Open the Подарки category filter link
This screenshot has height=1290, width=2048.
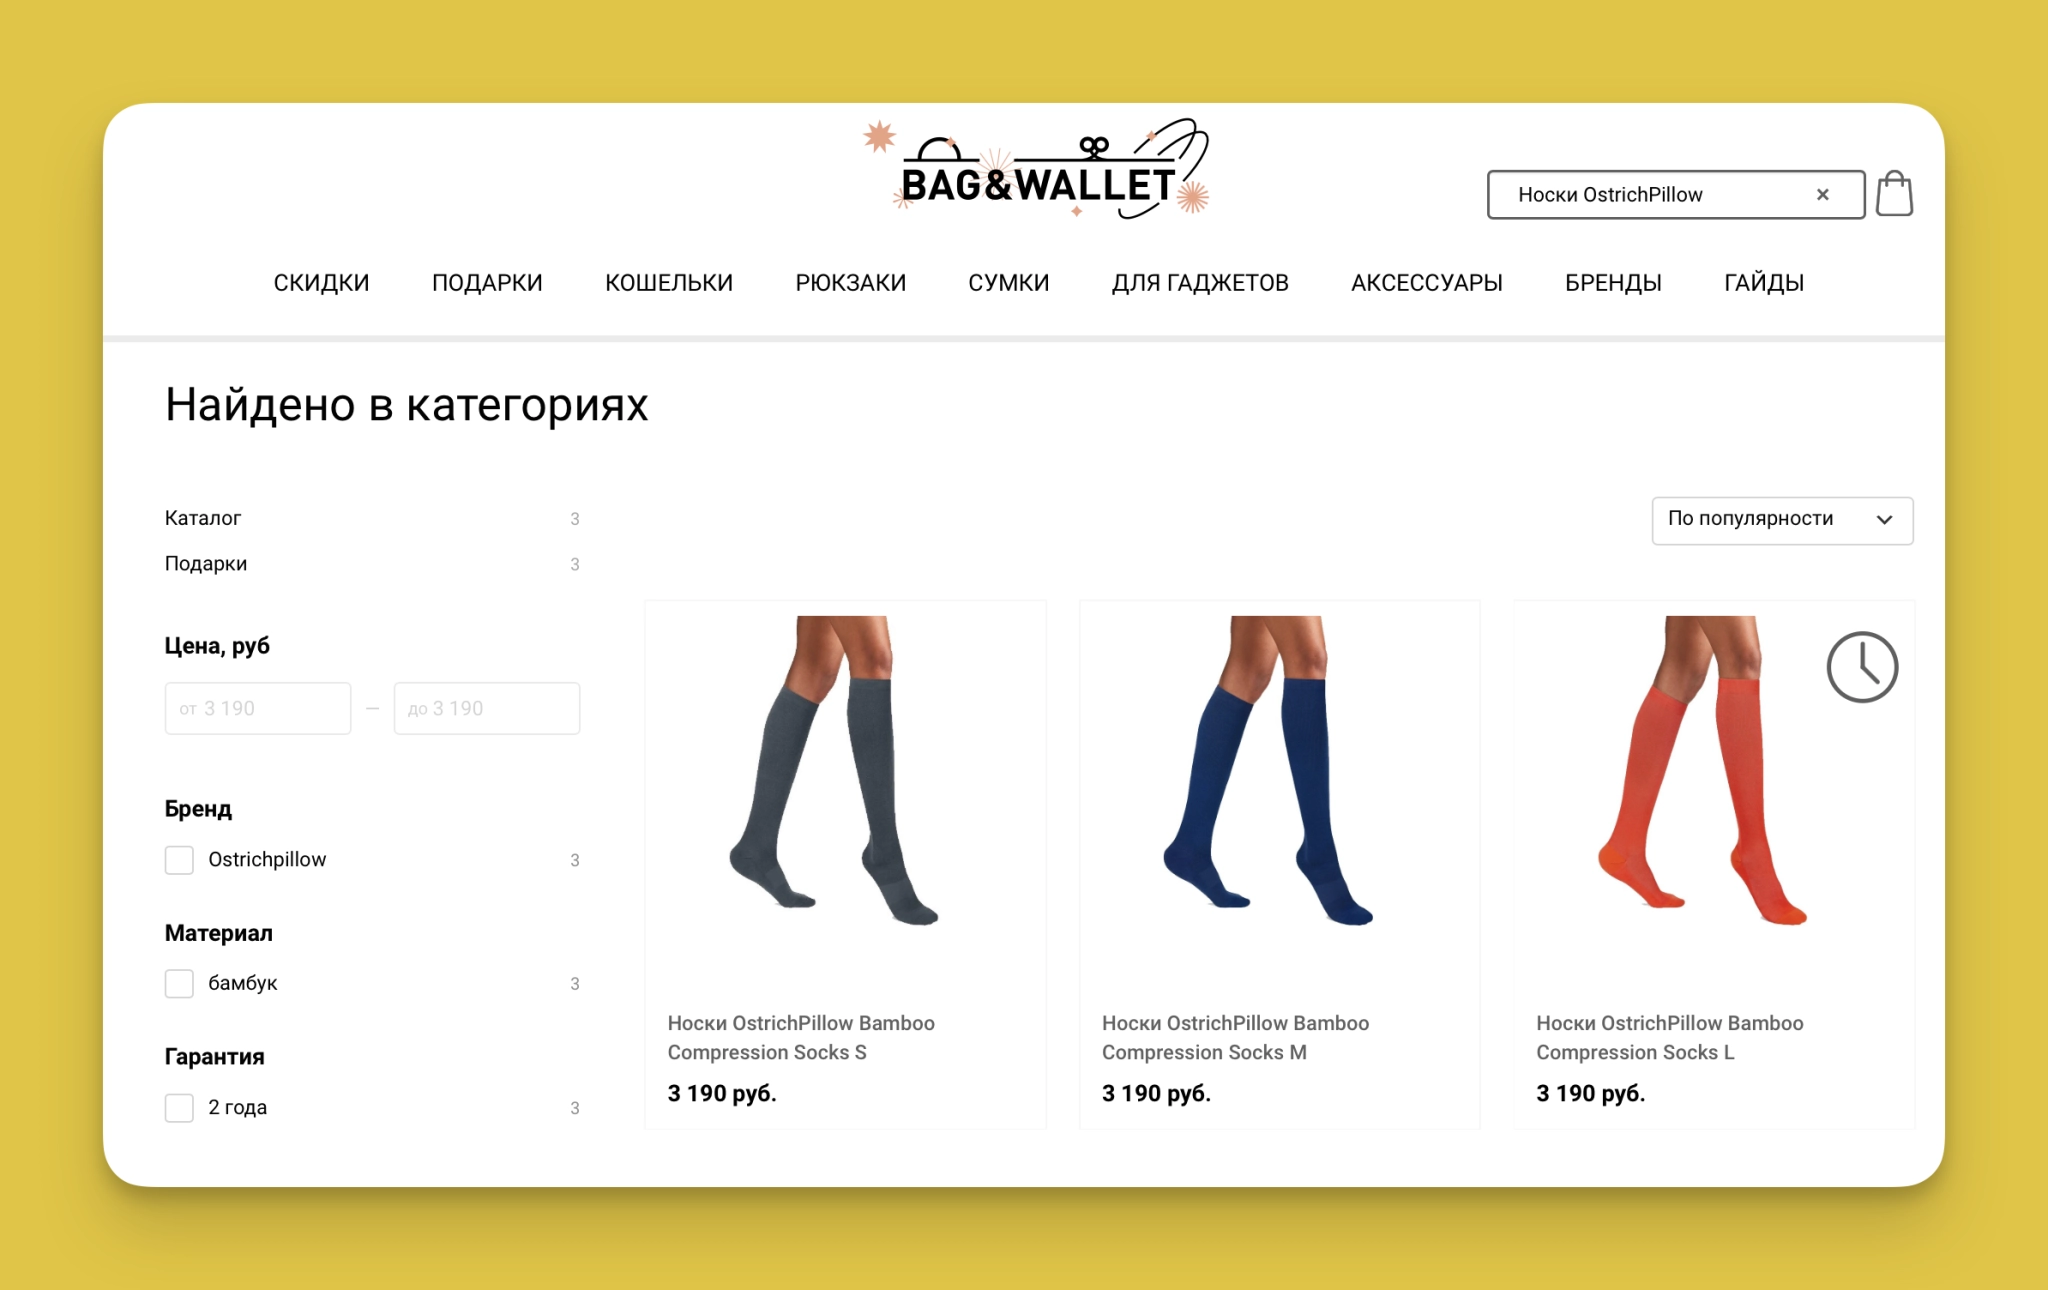point(206,564)
